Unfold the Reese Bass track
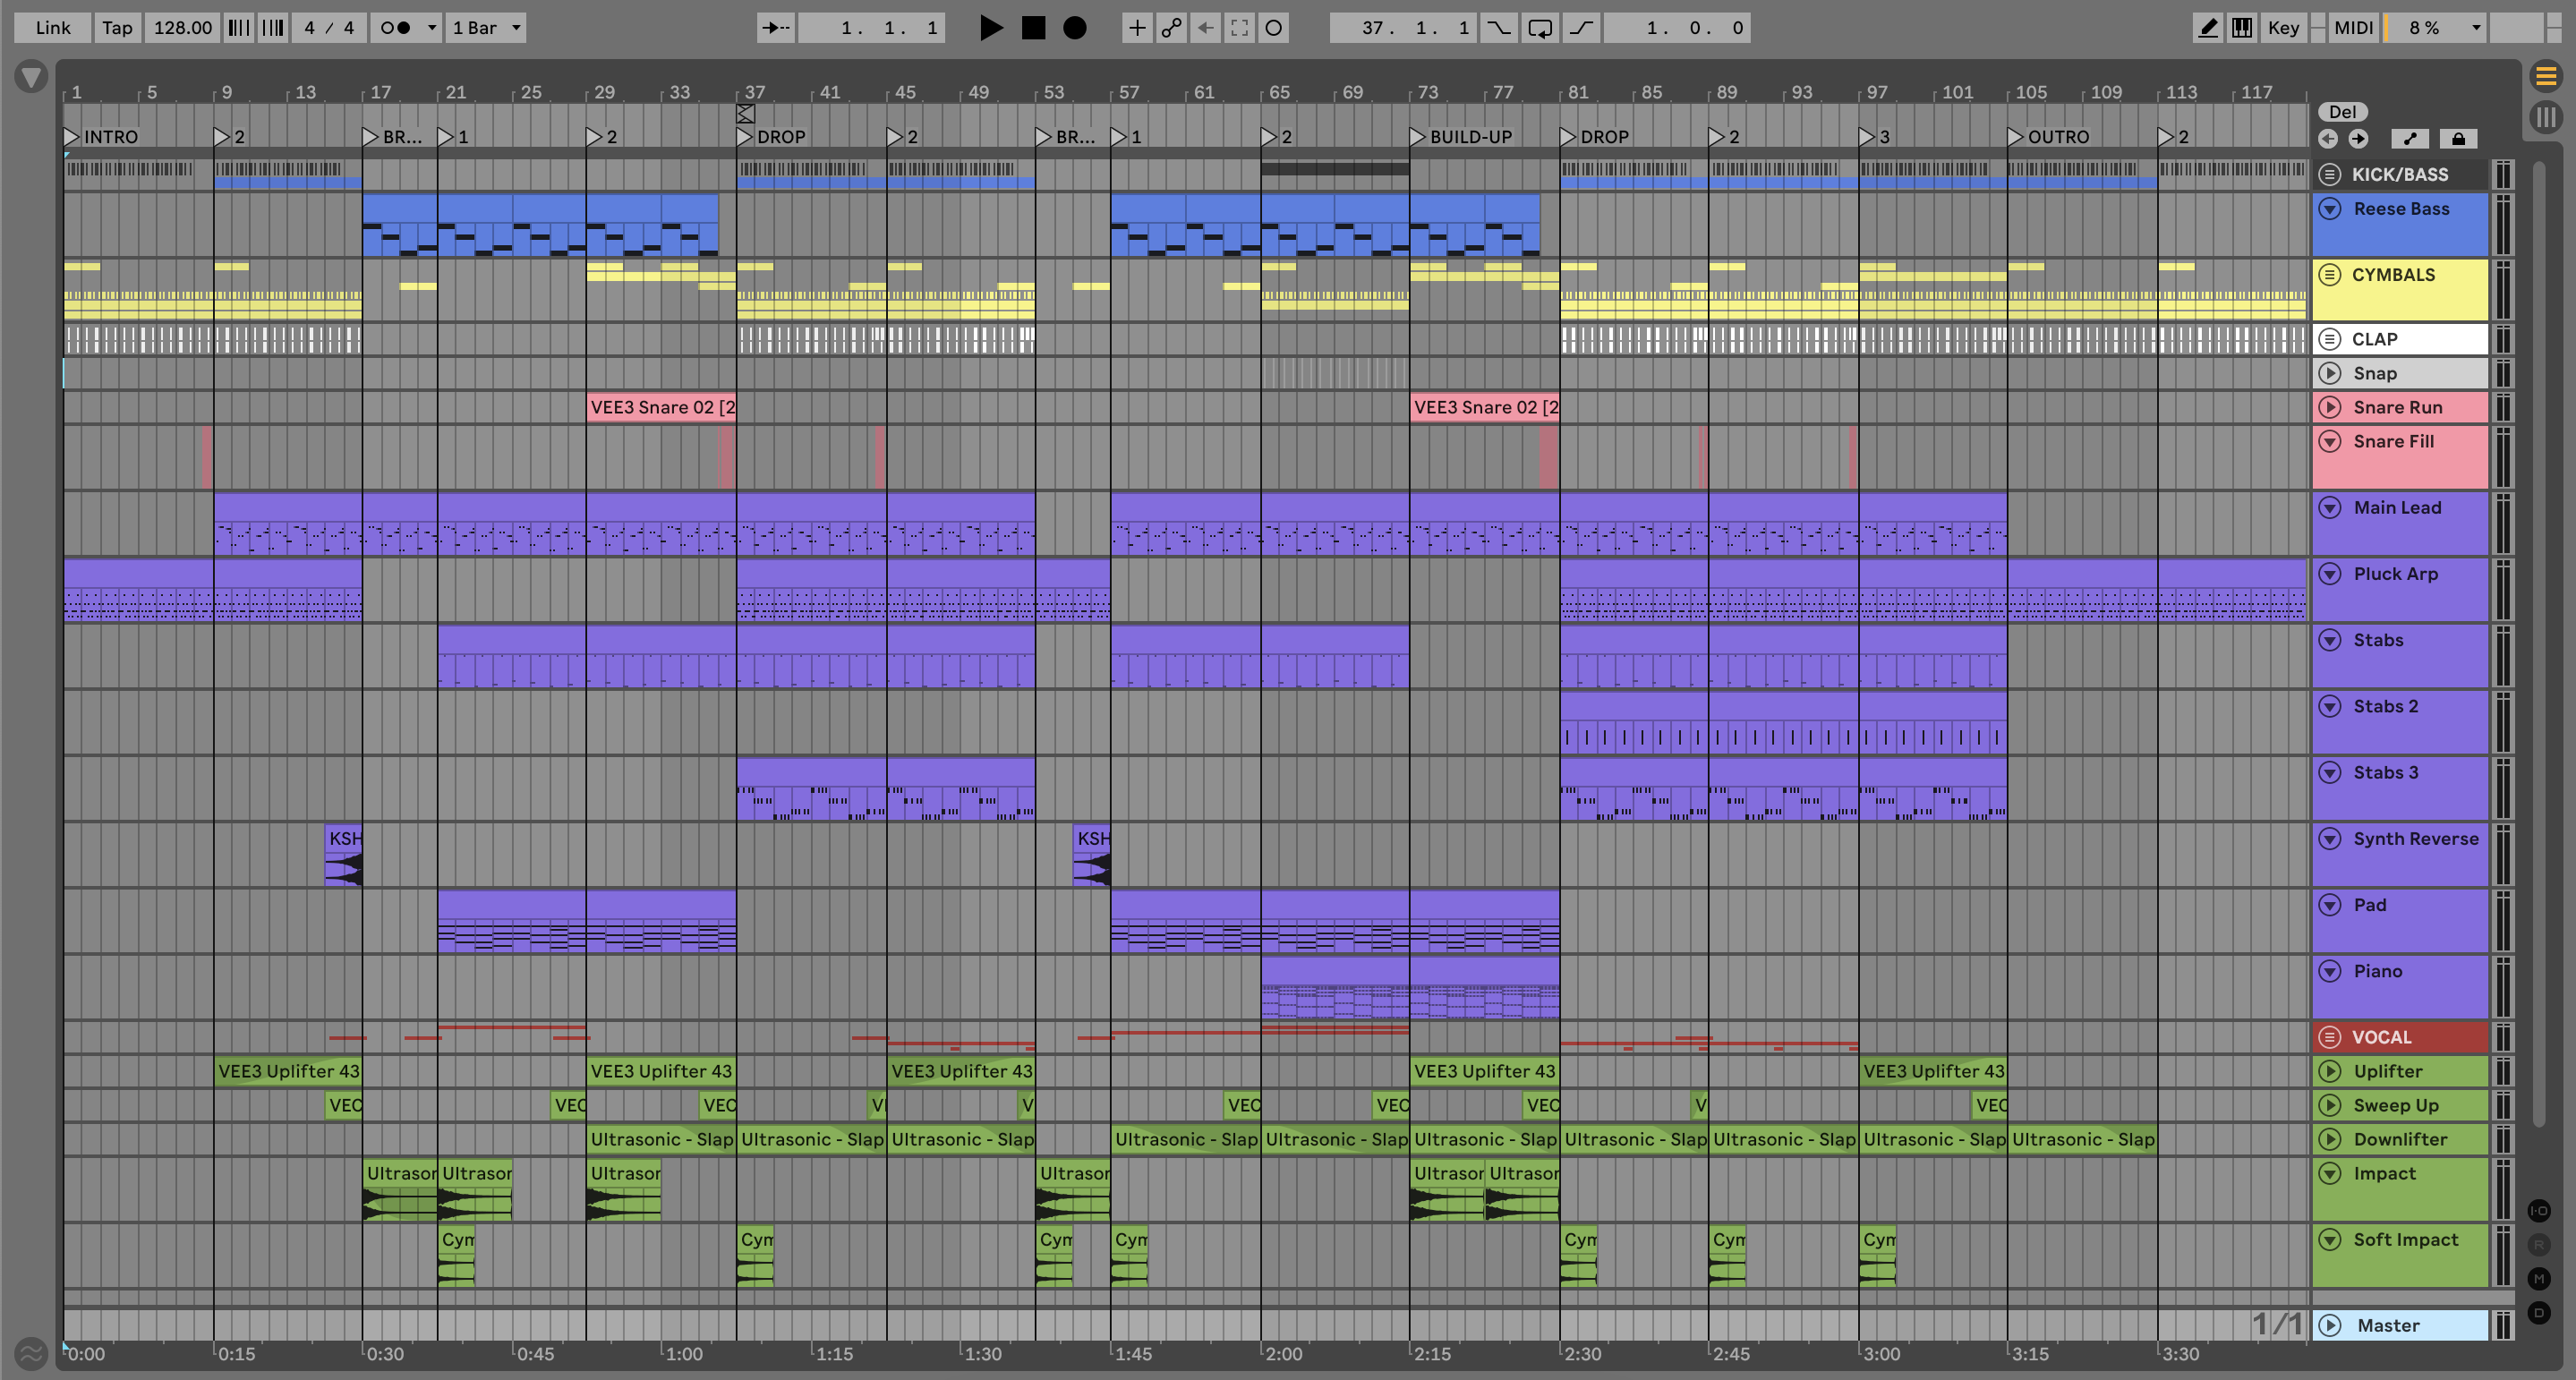 tap(2330, 209)
